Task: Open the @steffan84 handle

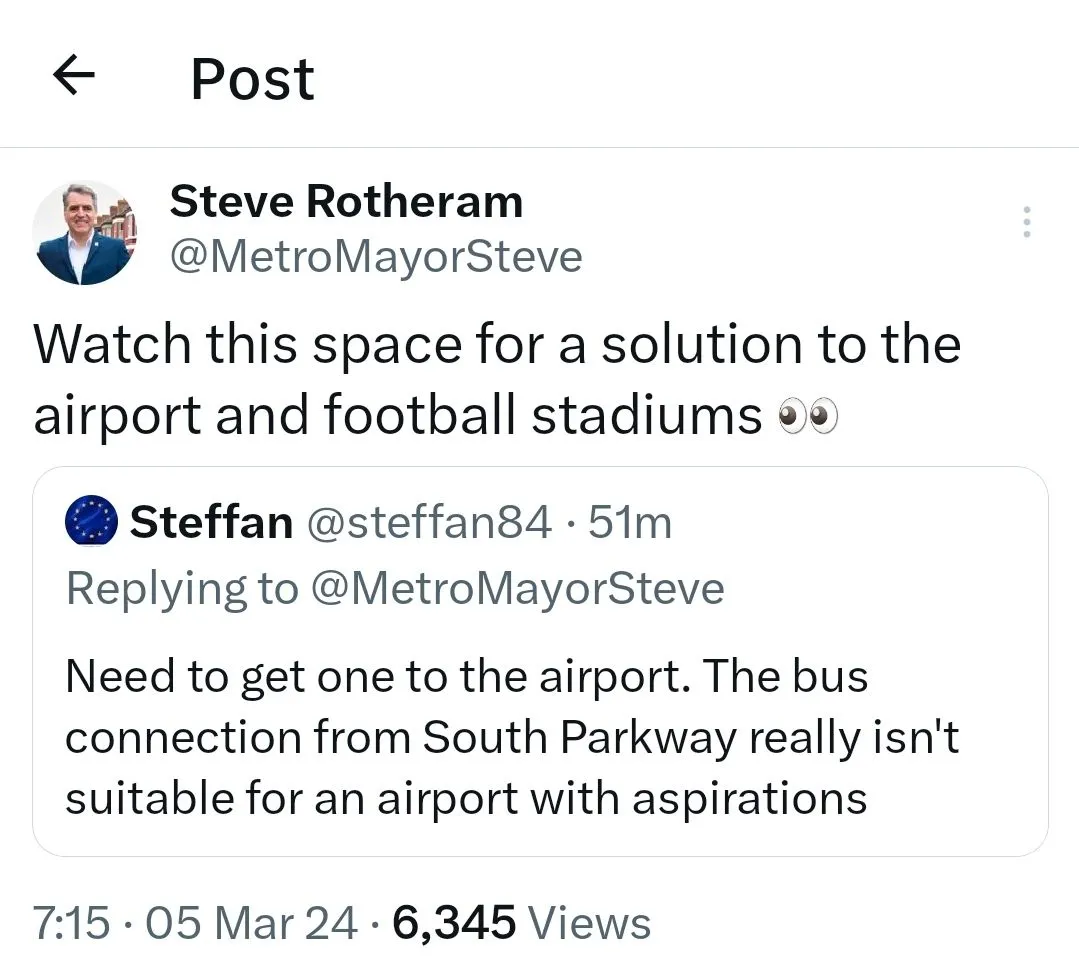Action: pos(428,522)
